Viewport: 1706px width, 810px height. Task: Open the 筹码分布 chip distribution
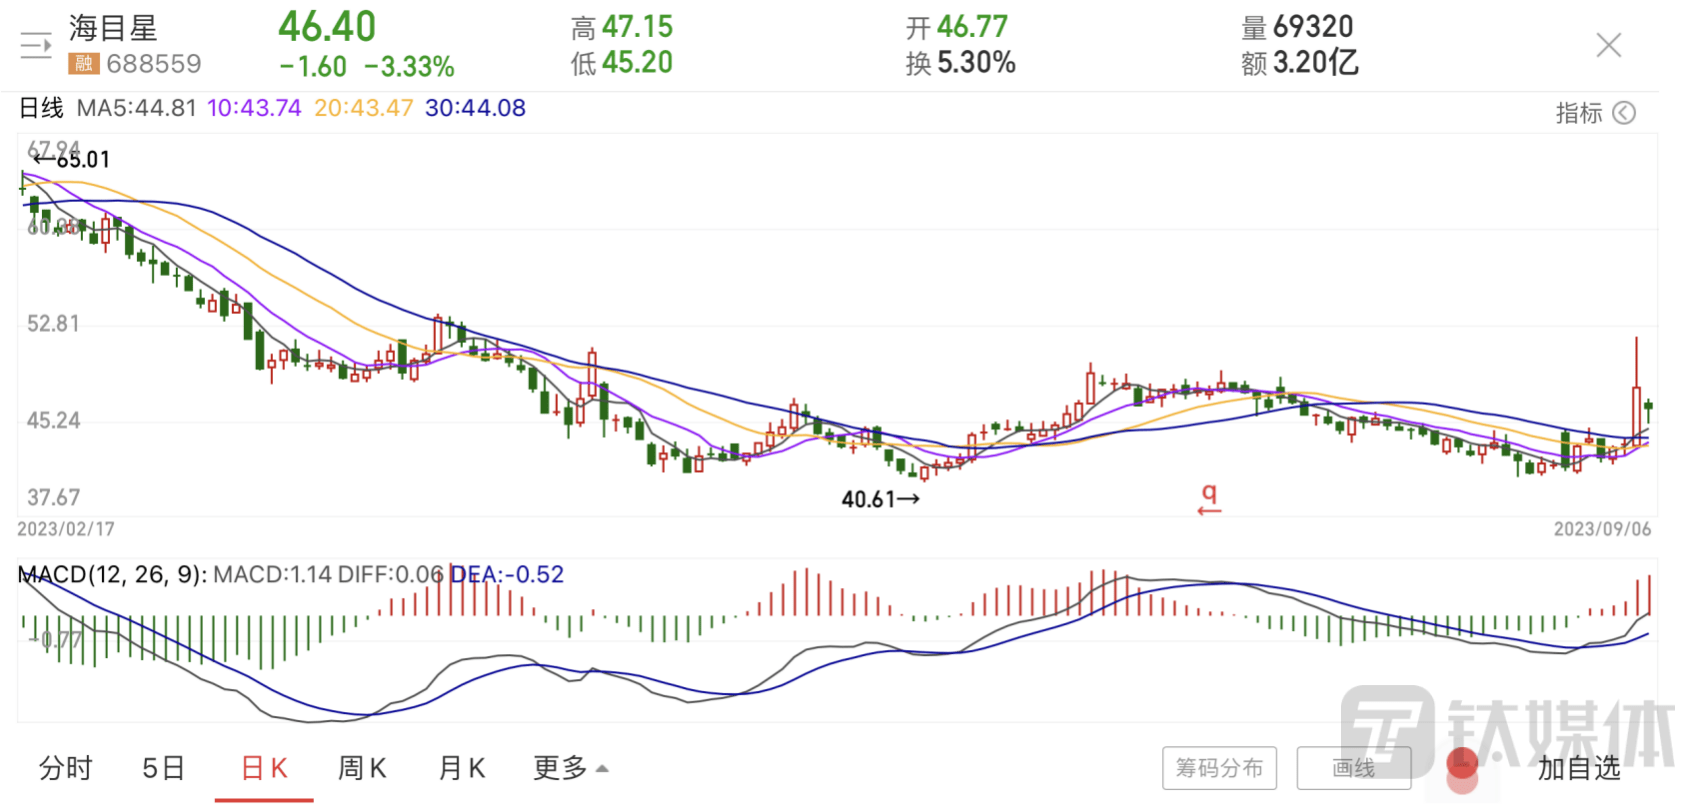pos(1219,768)
